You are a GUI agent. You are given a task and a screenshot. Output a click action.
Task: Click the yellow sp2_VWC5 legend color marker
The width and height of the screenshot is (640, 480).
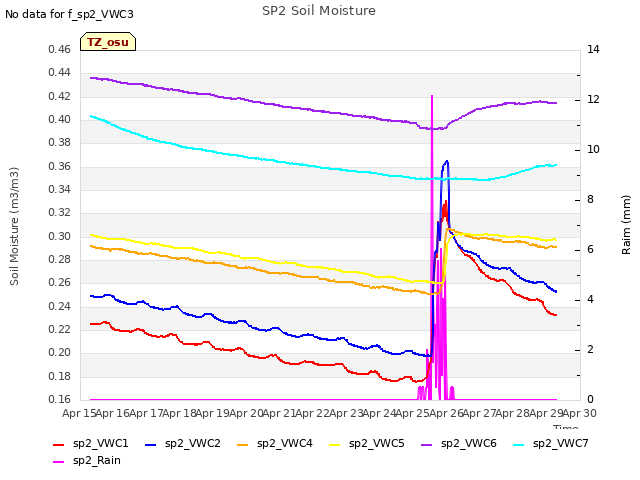[335, 444]
